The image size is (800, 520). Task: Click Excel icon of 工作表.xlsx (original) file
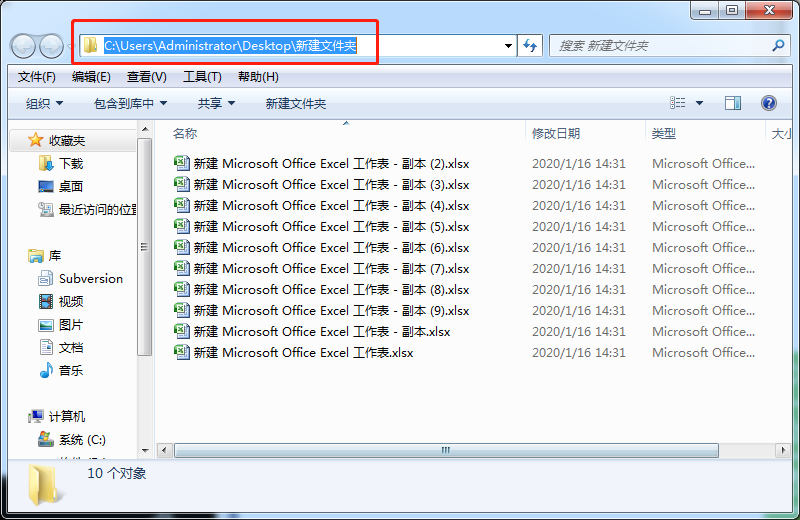pyautogui.click(x=182, y=352)
